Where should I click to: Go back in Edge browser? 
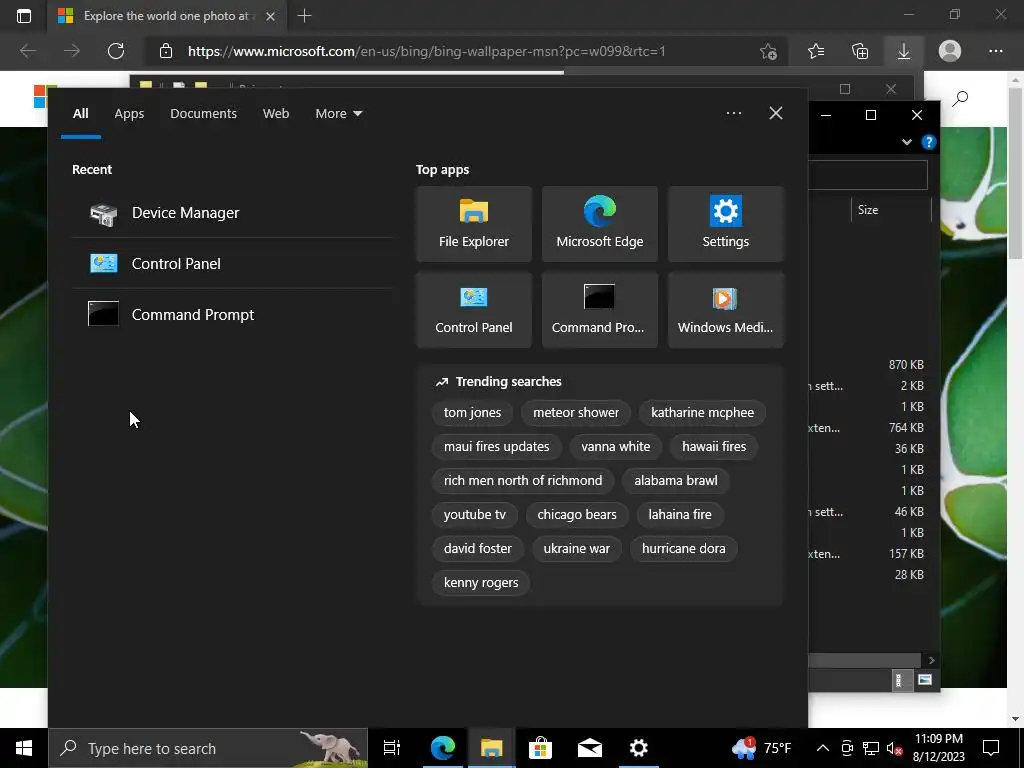coord(28,51)
